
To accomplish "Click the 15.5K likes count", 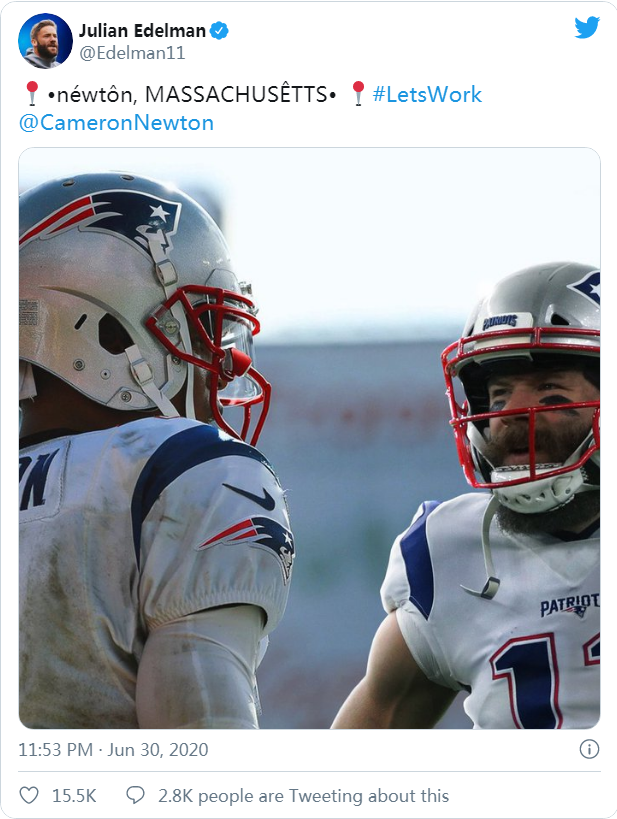I will 74,795.
